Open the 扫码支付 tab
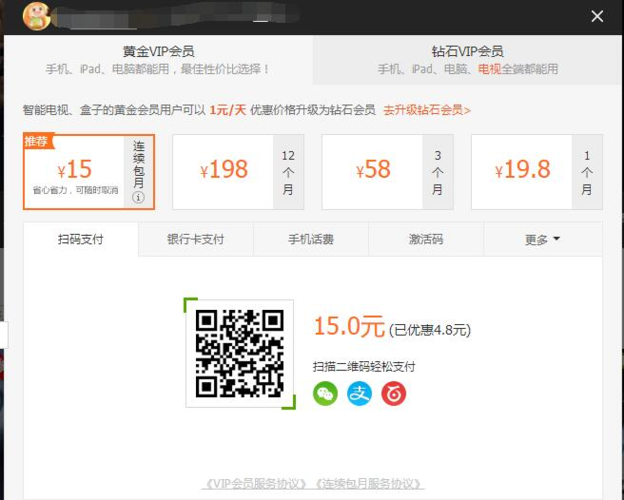624x500 pixels. (81, 240)
